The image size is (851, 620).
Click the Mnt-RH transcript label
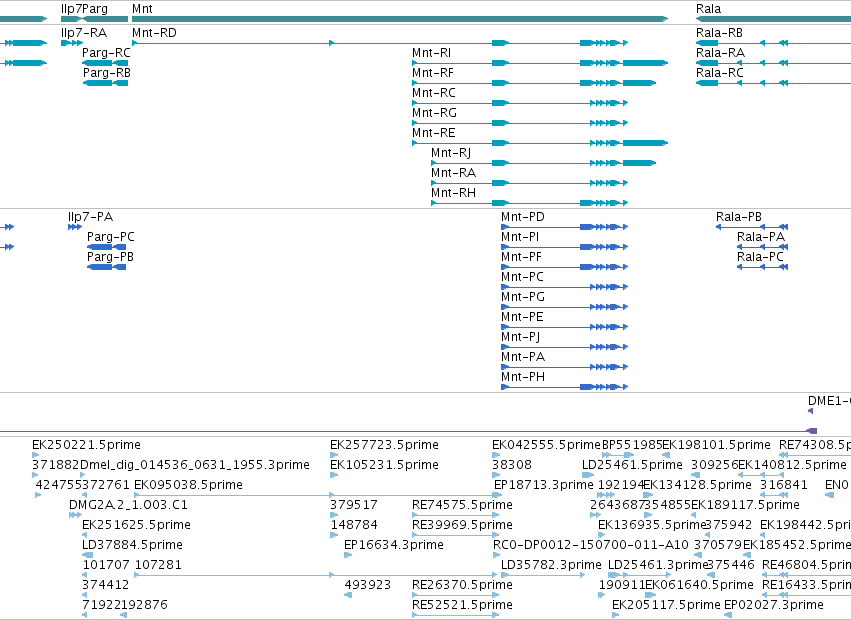[x=454, y=193]
